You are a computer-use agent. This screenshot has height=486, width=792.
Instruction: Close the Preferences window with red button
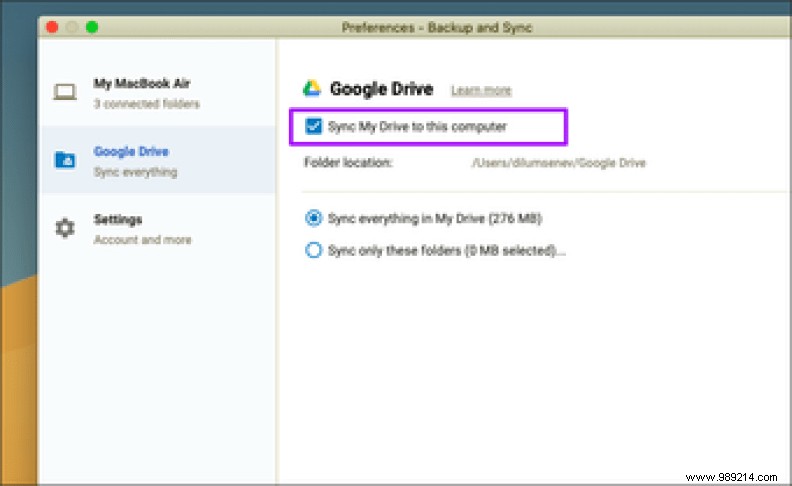(52, 27)
